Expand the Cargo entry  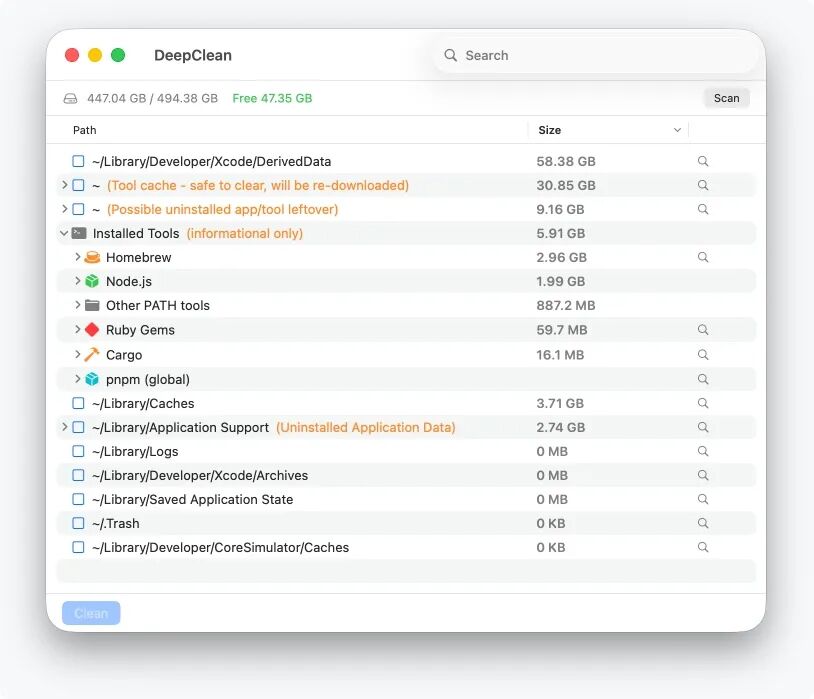tap(78, 354)
